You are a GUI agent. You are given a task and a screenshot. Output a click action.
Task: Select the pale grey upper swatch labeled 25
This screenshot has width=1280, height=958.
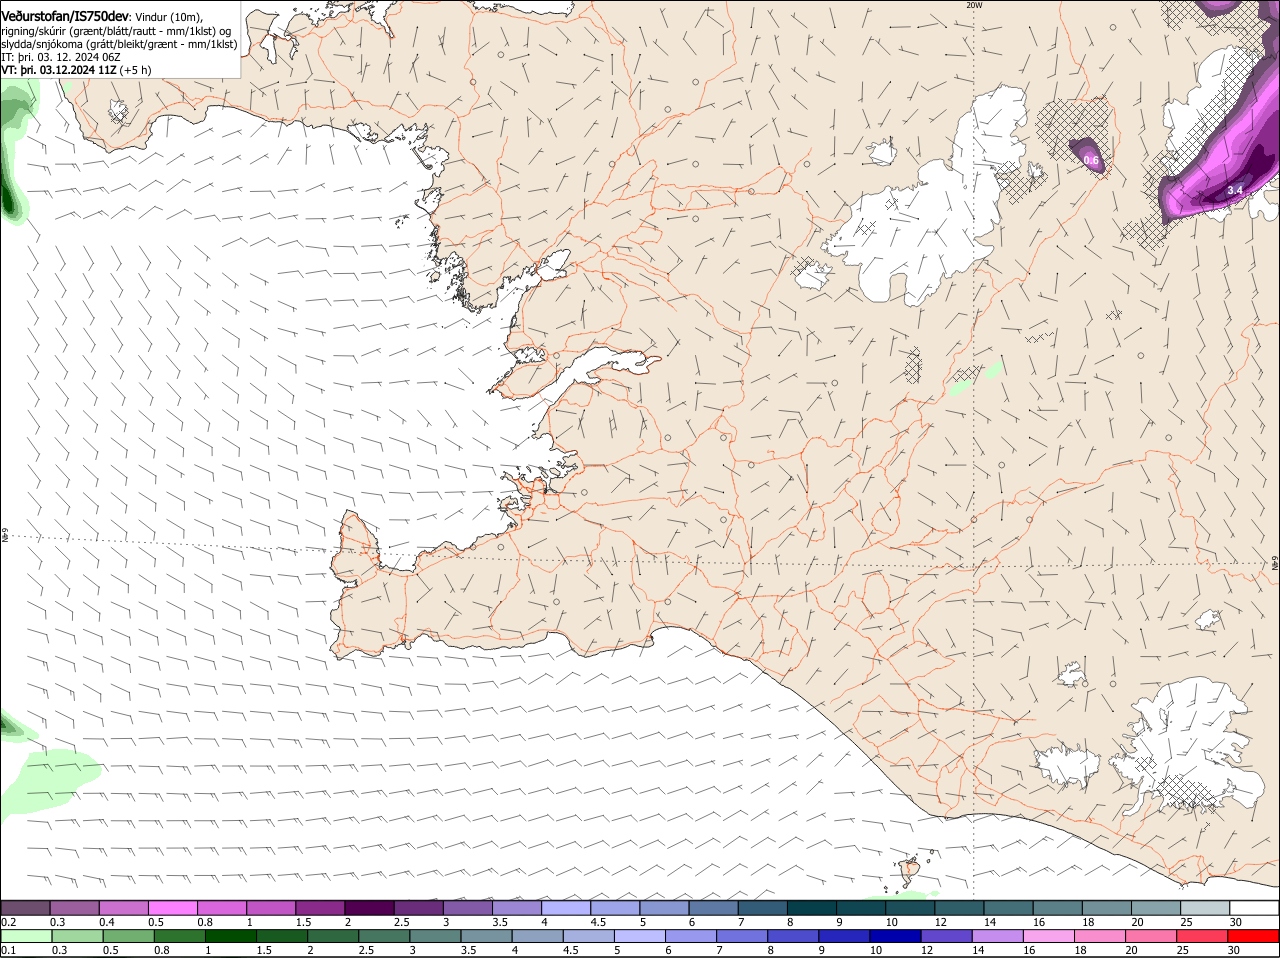tap(1204, 908)
